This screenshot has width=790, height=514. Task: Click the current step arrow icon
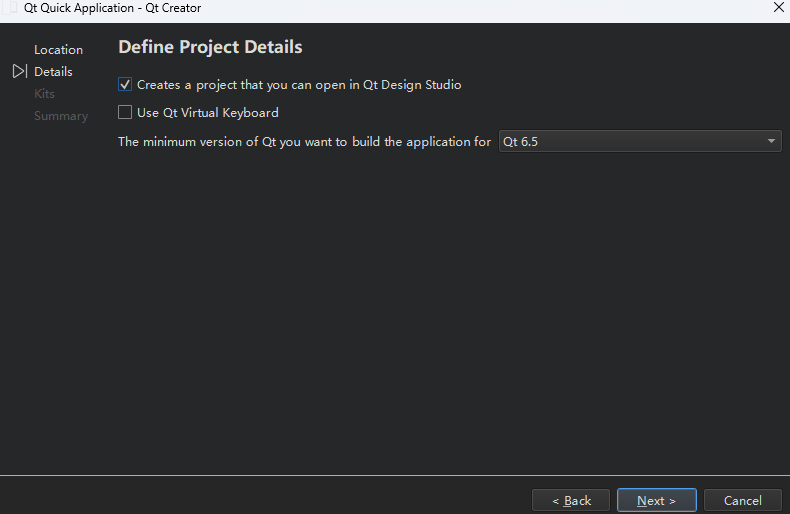(x=20, y=71)
